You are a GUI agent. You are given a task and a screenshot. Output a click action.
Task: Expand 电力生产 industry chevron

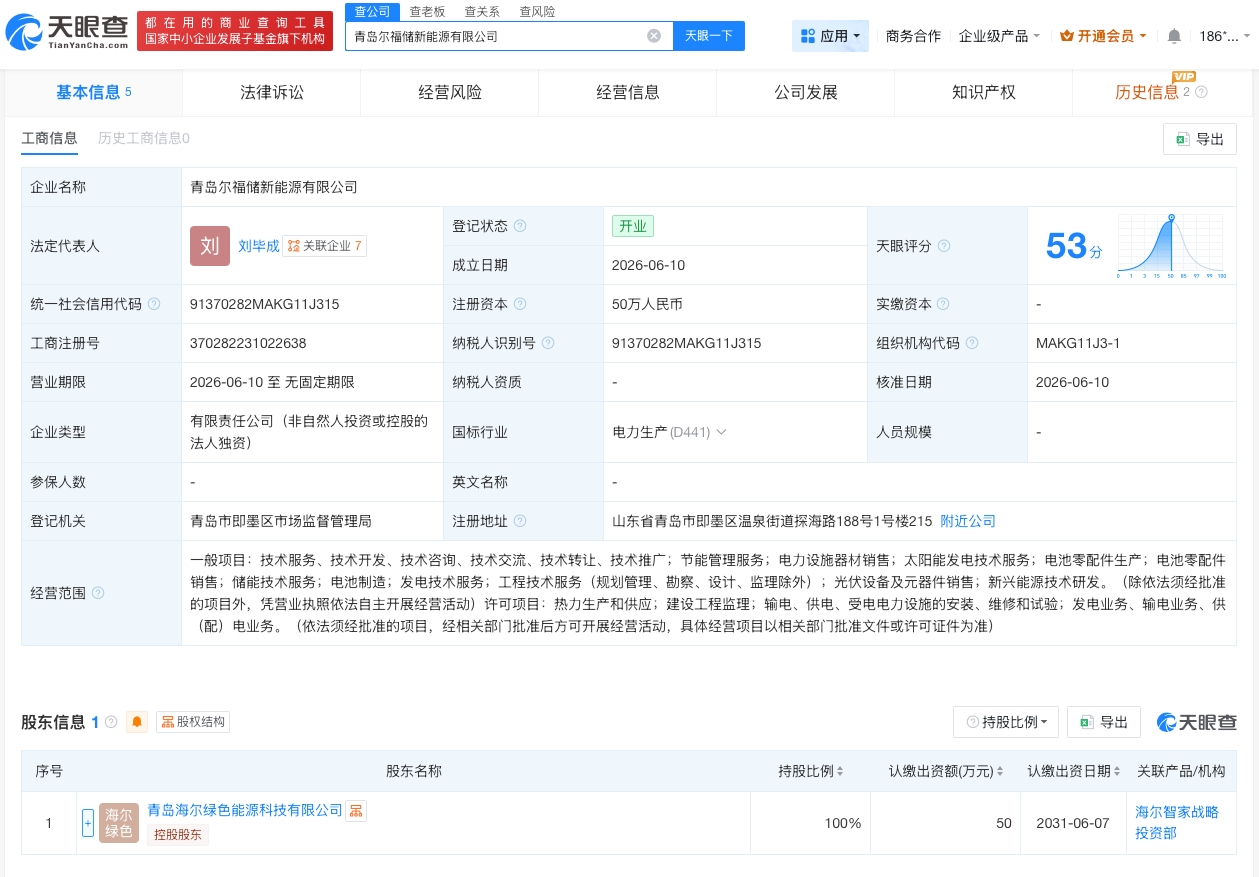click(721, 432)
